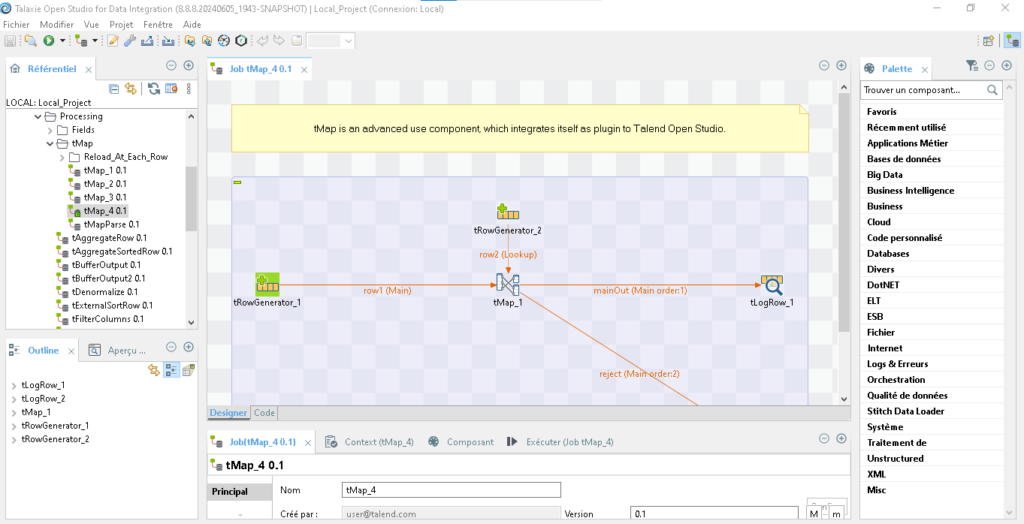The height and width of the screenshot is (524, 1024).
Task: Select the tLogRow_1 component on canvas
Action: pos(771,284)
